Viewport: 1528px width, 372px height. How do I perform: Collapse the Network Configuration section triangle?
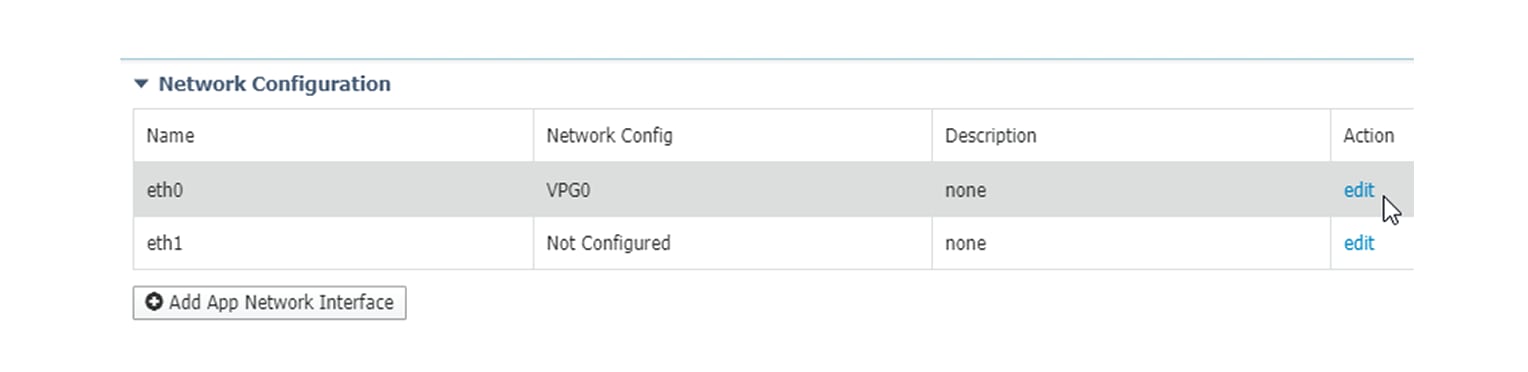(x=141, y=84)
